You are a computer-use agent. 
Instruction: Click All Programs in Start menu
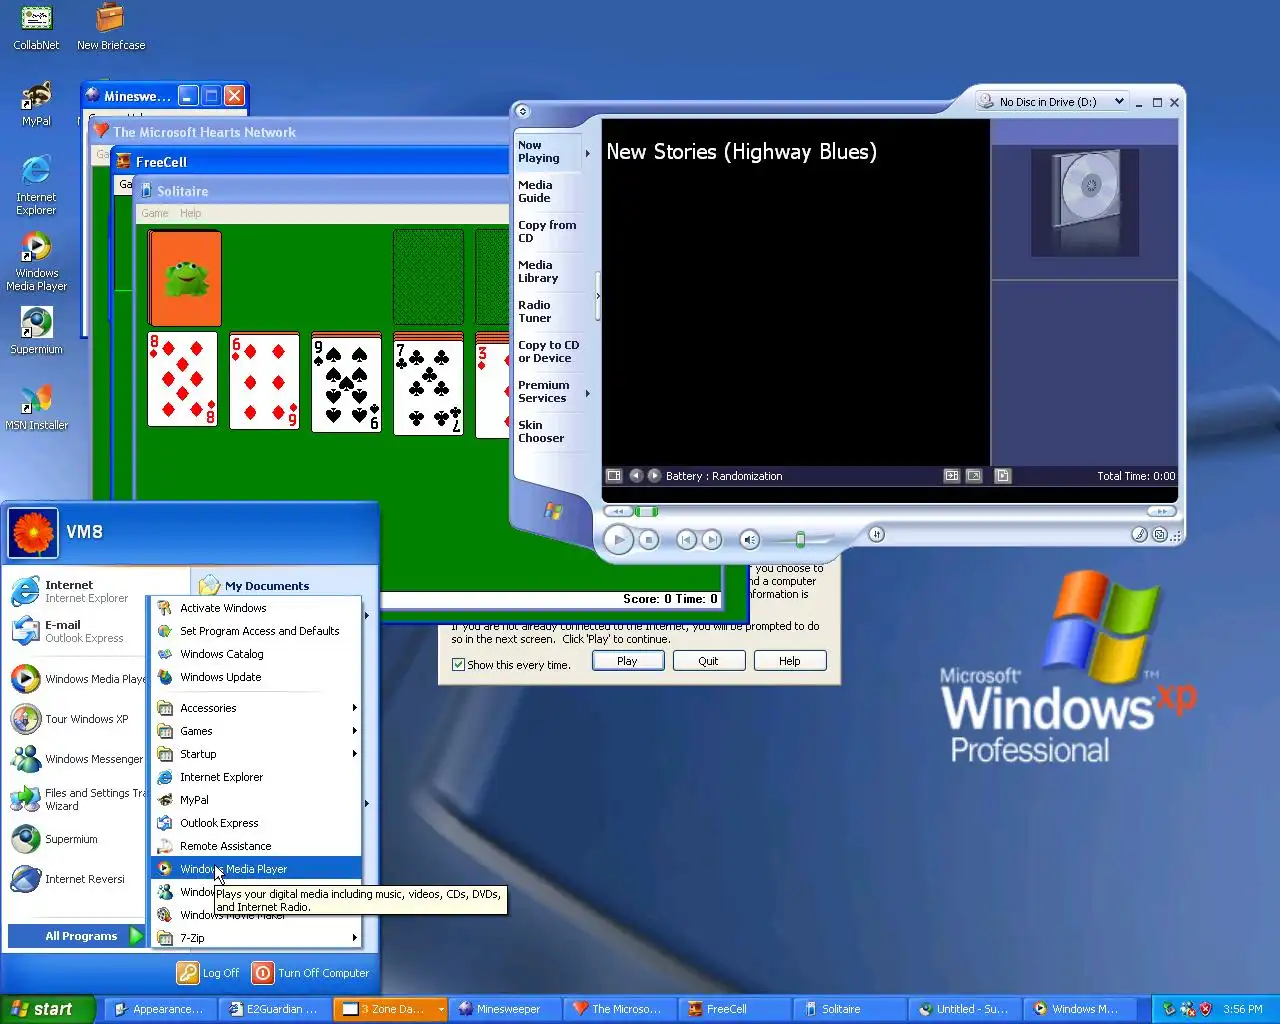click(x=77, y=936)
